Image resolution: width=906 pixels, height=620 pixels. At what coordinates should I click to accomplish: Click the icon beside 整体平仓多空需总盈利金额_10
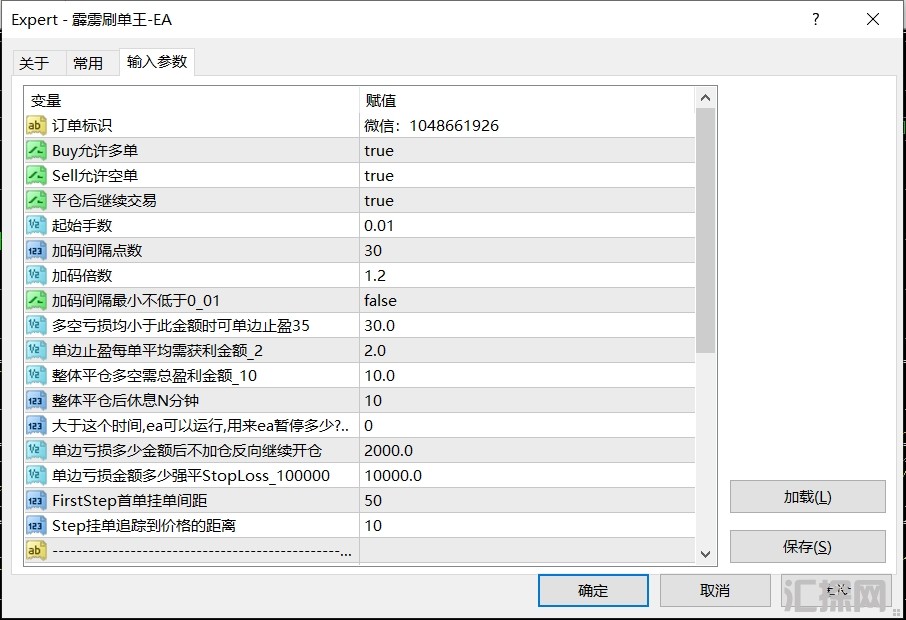point(35,376)
